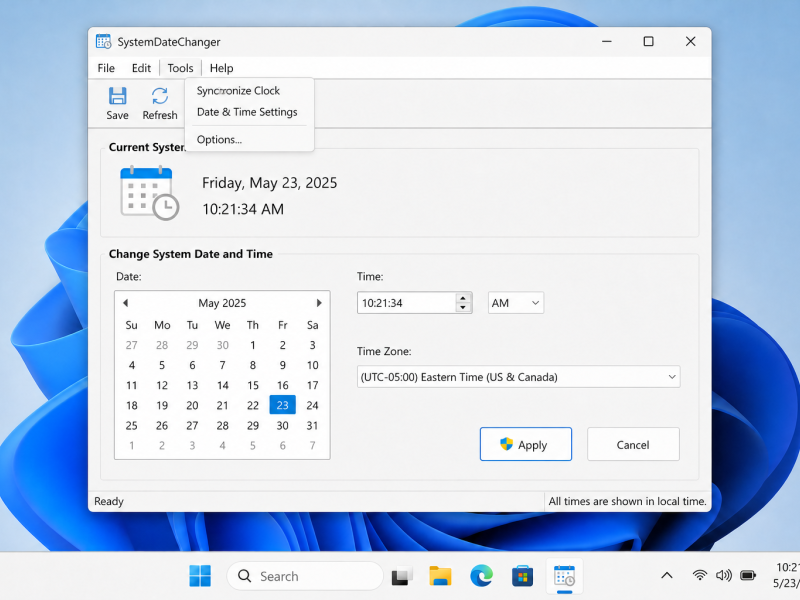Select Date & Time Settings menu entry
Viewport: 800px width, 600px height.
click(x=249, y=112)
